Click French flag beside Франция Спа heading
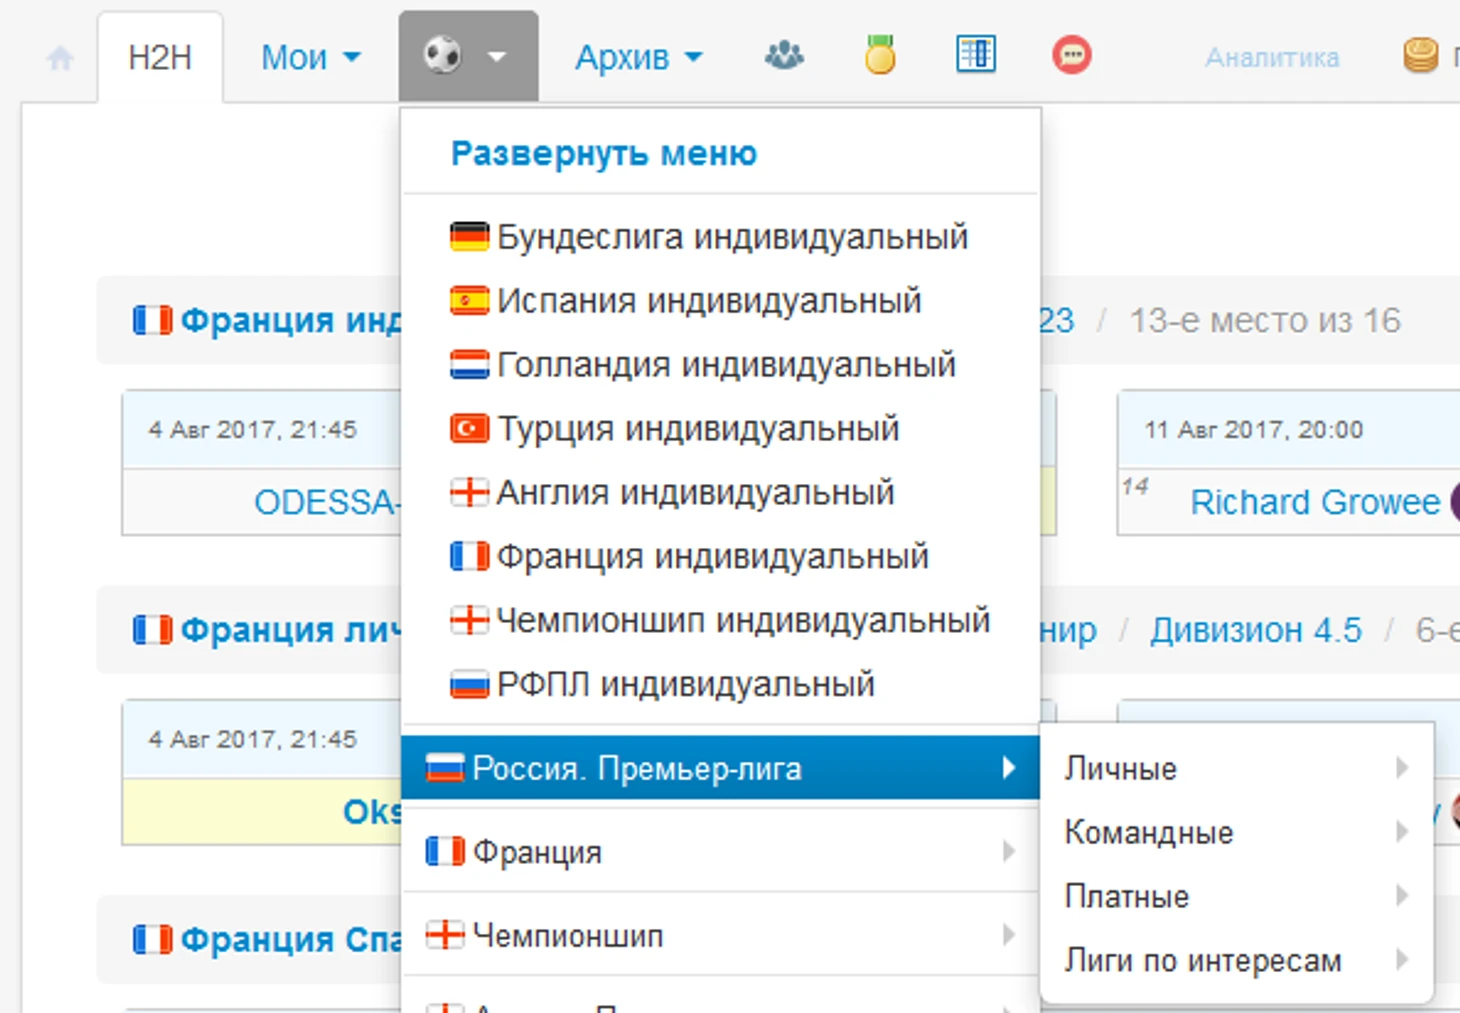 pos(153,941)
